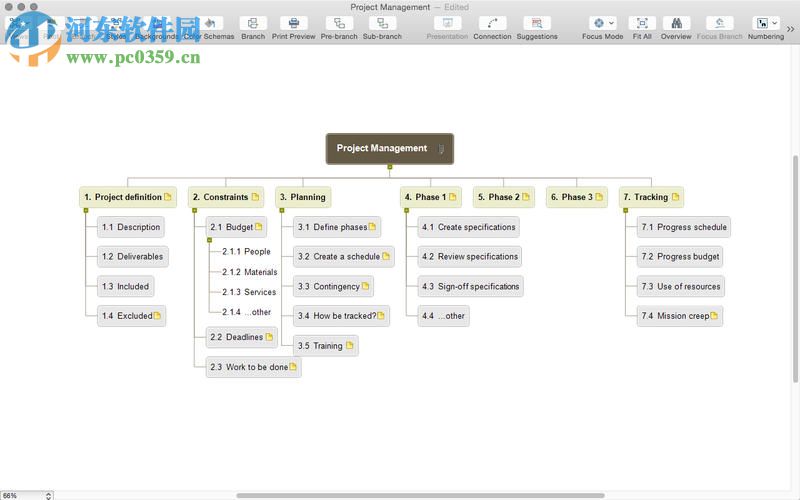Collapse the 1. Project definition branch handle
This screenshot has height=500, width=800.
[x=86, y=210]
